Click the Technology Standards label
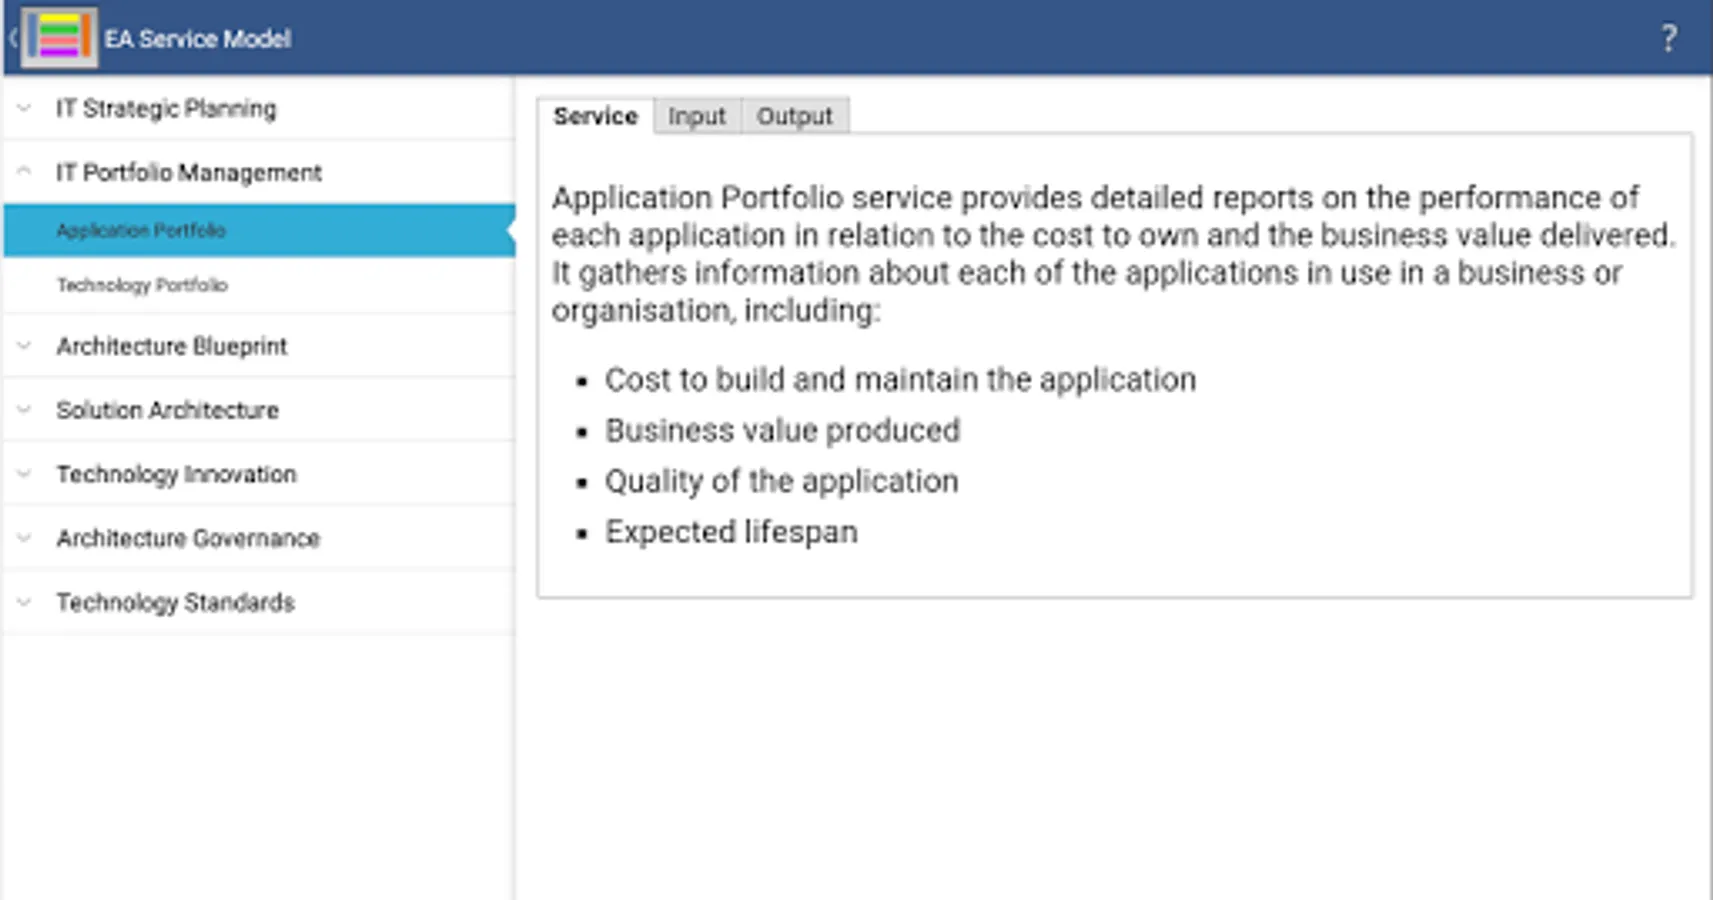The height and width of the screenshot is (900, 1713). point(175,602)
